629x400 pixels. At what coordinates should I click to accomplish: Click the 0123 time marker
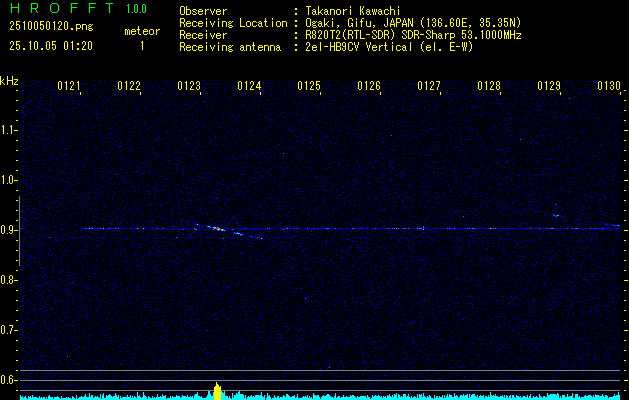coord(189,86)
